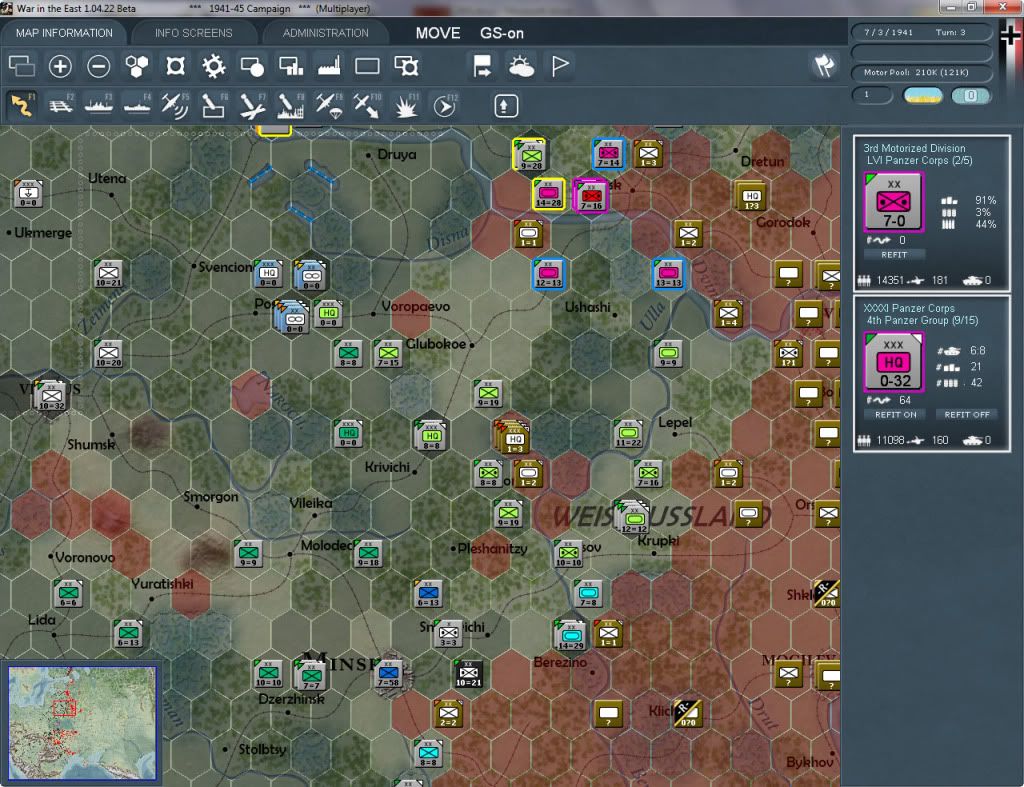Select the XXXXI Panzer Corps HQ 0-32 counter

[x=893, y=362]
